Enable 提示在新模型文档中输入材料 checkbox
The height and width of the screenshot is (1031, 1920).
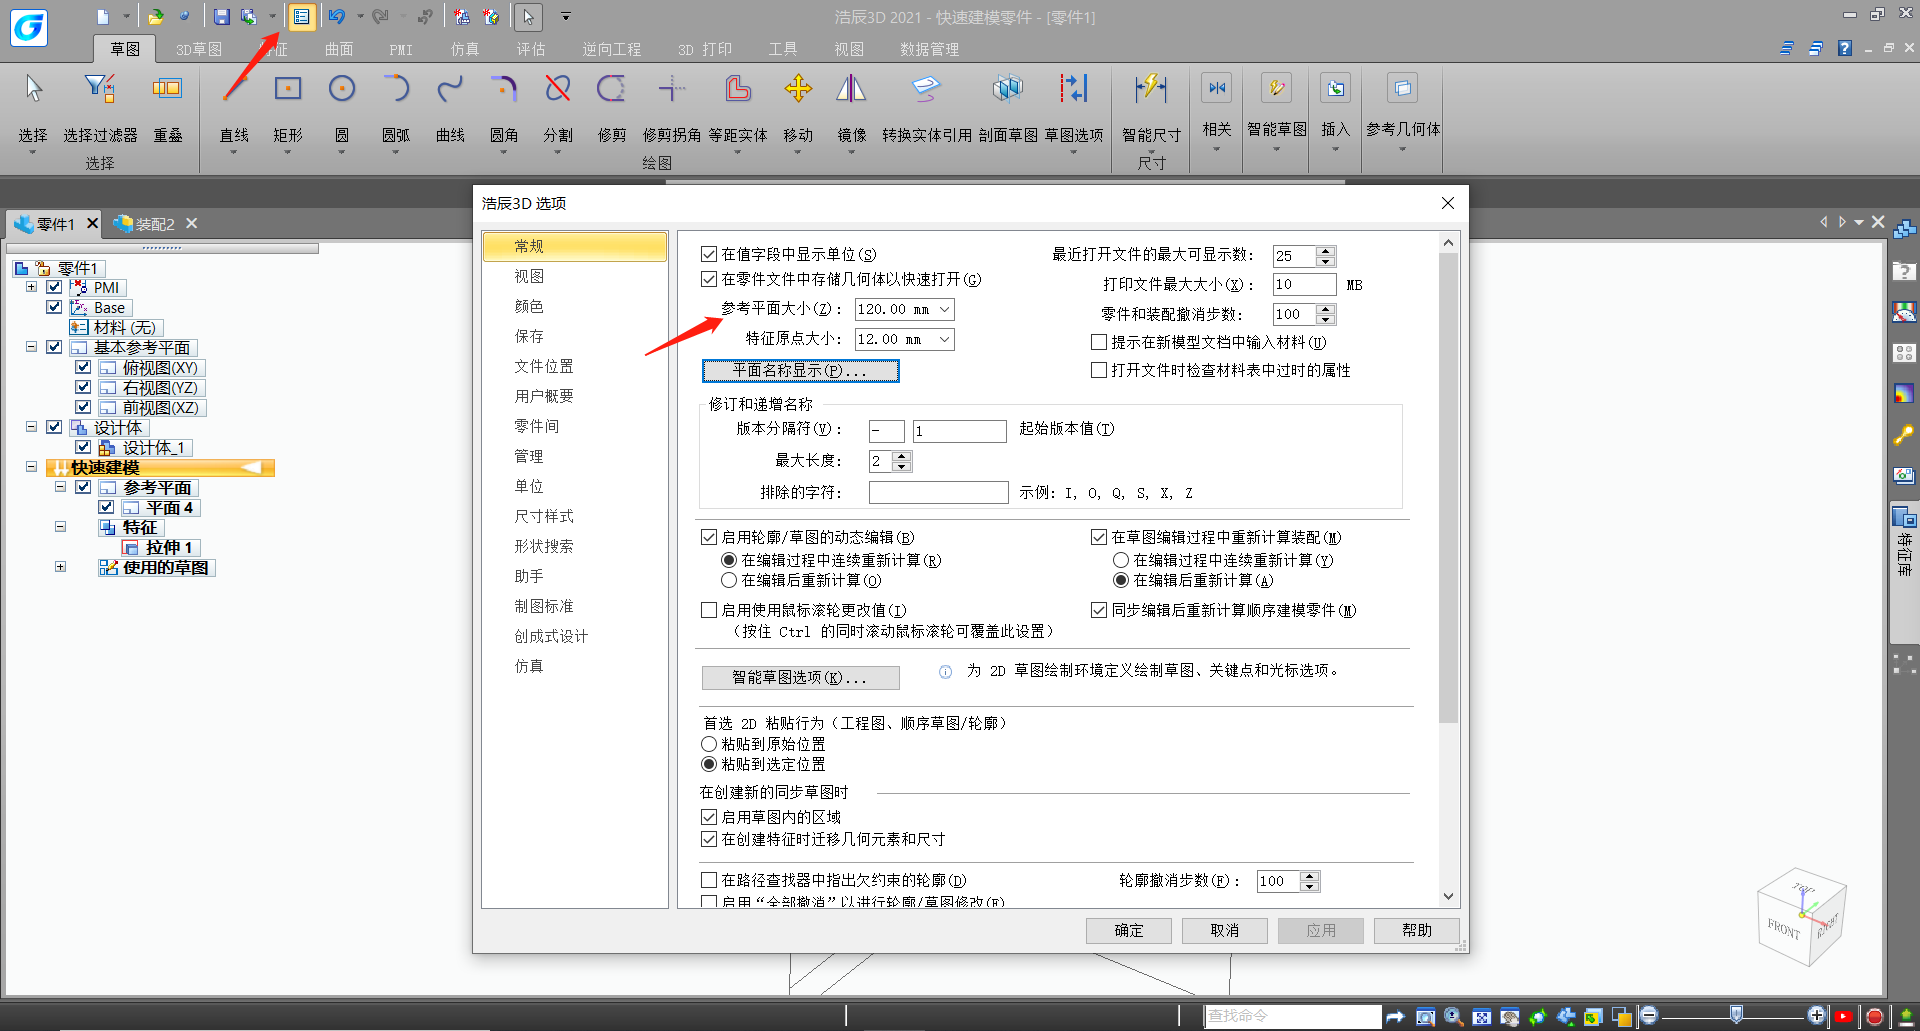tap(1099, 342)
